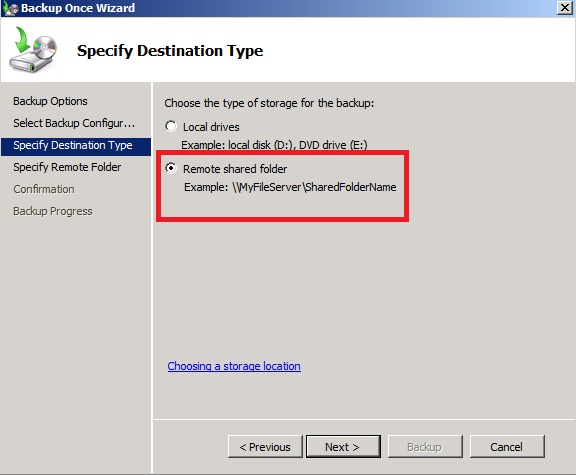Image resolution: width=576 pixels, height=475 pixels.
Task: Cancel the backup wizard
Action: pyautogui.click(x=507, y=447)
